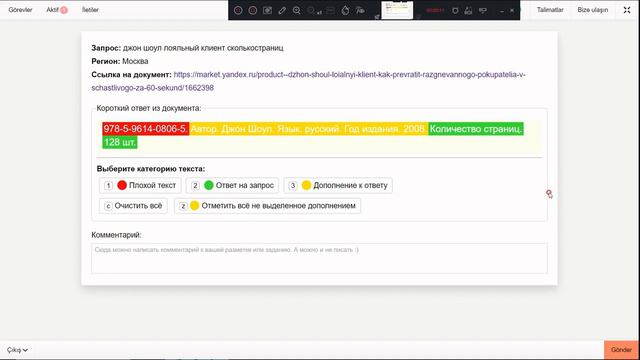Click the red-highlighted ISBN text 978-5-9614-0806-5

click(x=145, y=129)
